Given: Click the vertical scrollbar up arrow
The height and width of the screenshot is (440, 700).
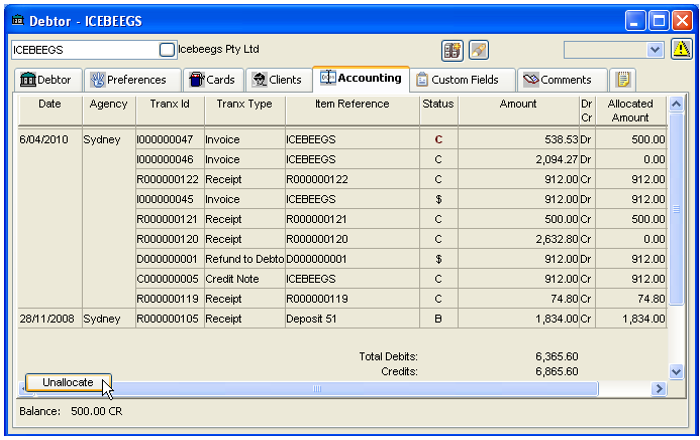Looking at the screenshot, I should [676, 104].
